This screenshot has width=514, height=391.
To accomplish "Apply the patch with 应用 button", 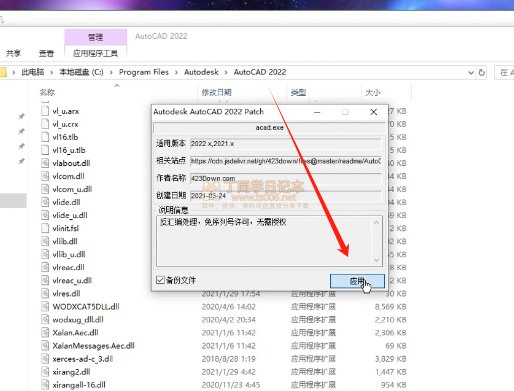I will pyautogui.click(x=357, y=281).
